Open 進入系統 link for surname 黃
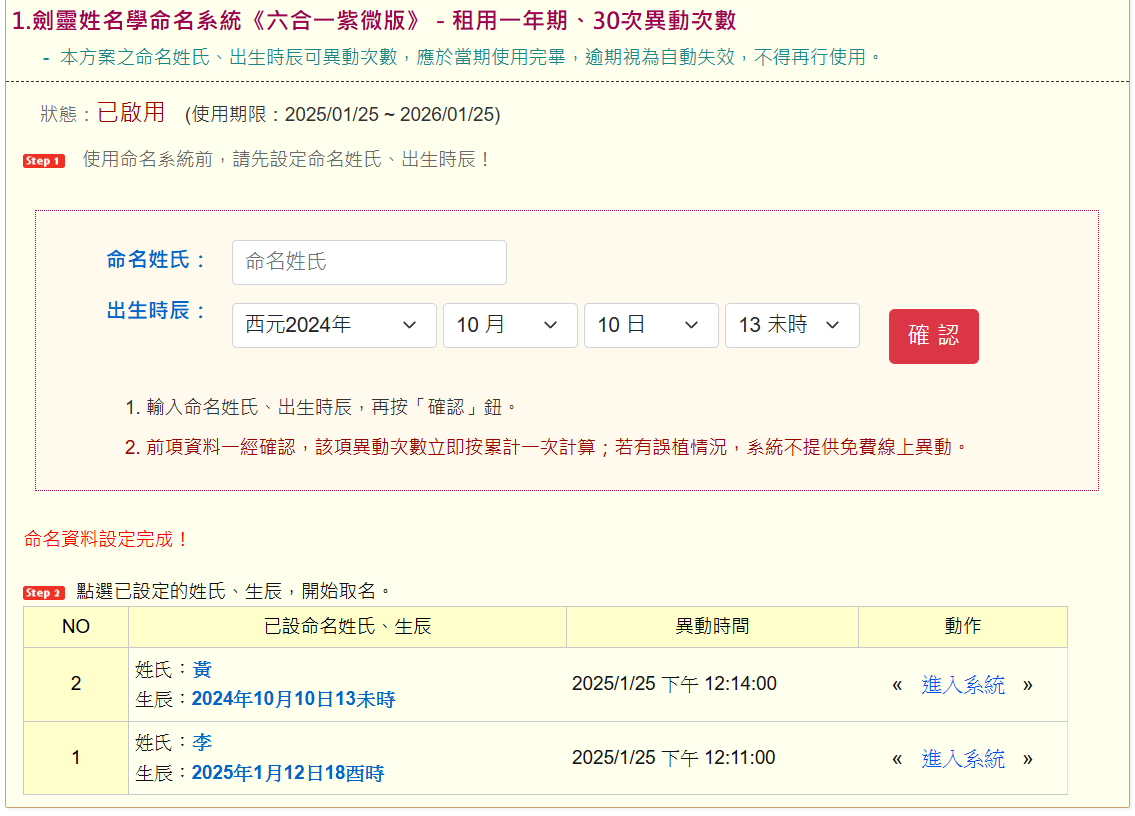Viewport: 1135px width, 816px height. pos(963,685)
